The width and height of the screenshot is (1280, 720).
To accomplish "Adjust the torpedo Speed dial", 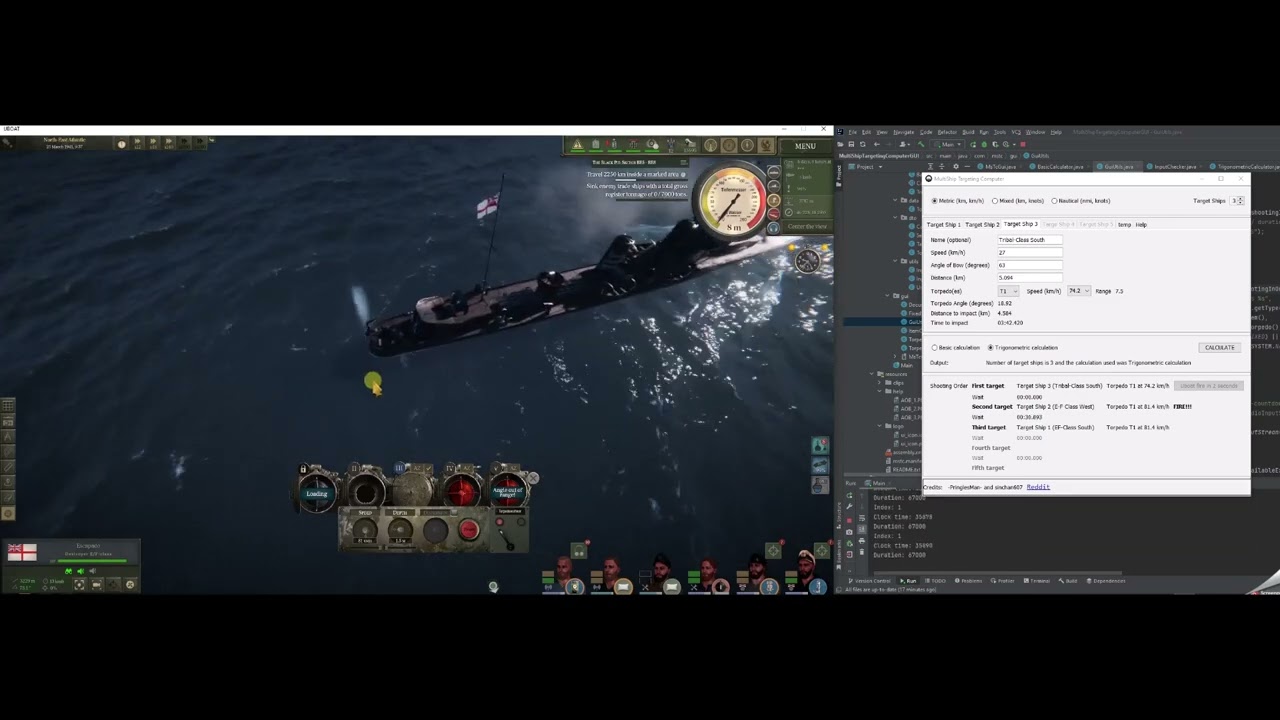I will click(x=365, y=530).
